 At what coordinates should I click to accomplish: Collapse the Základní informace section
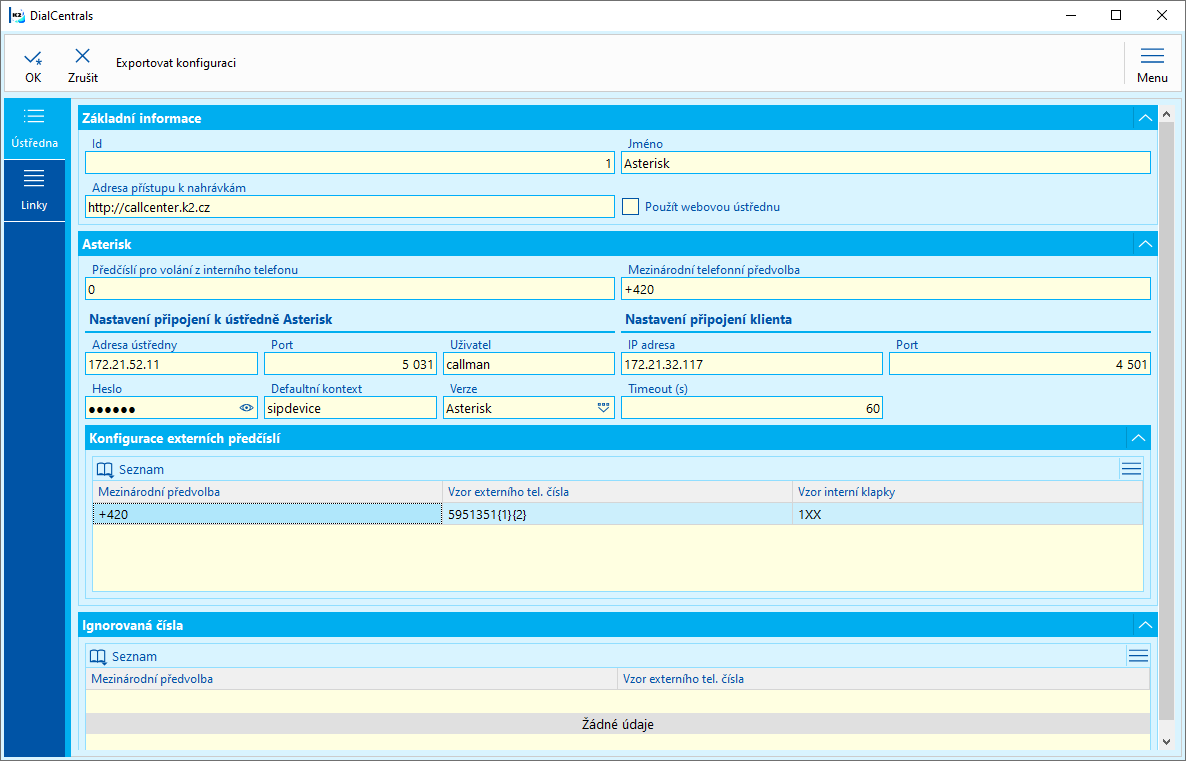pos(1145,118)
